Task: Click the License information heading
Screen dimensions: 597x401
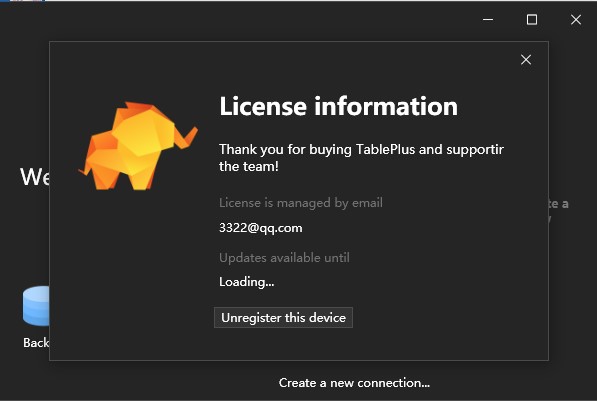Action: pos(338,106)
